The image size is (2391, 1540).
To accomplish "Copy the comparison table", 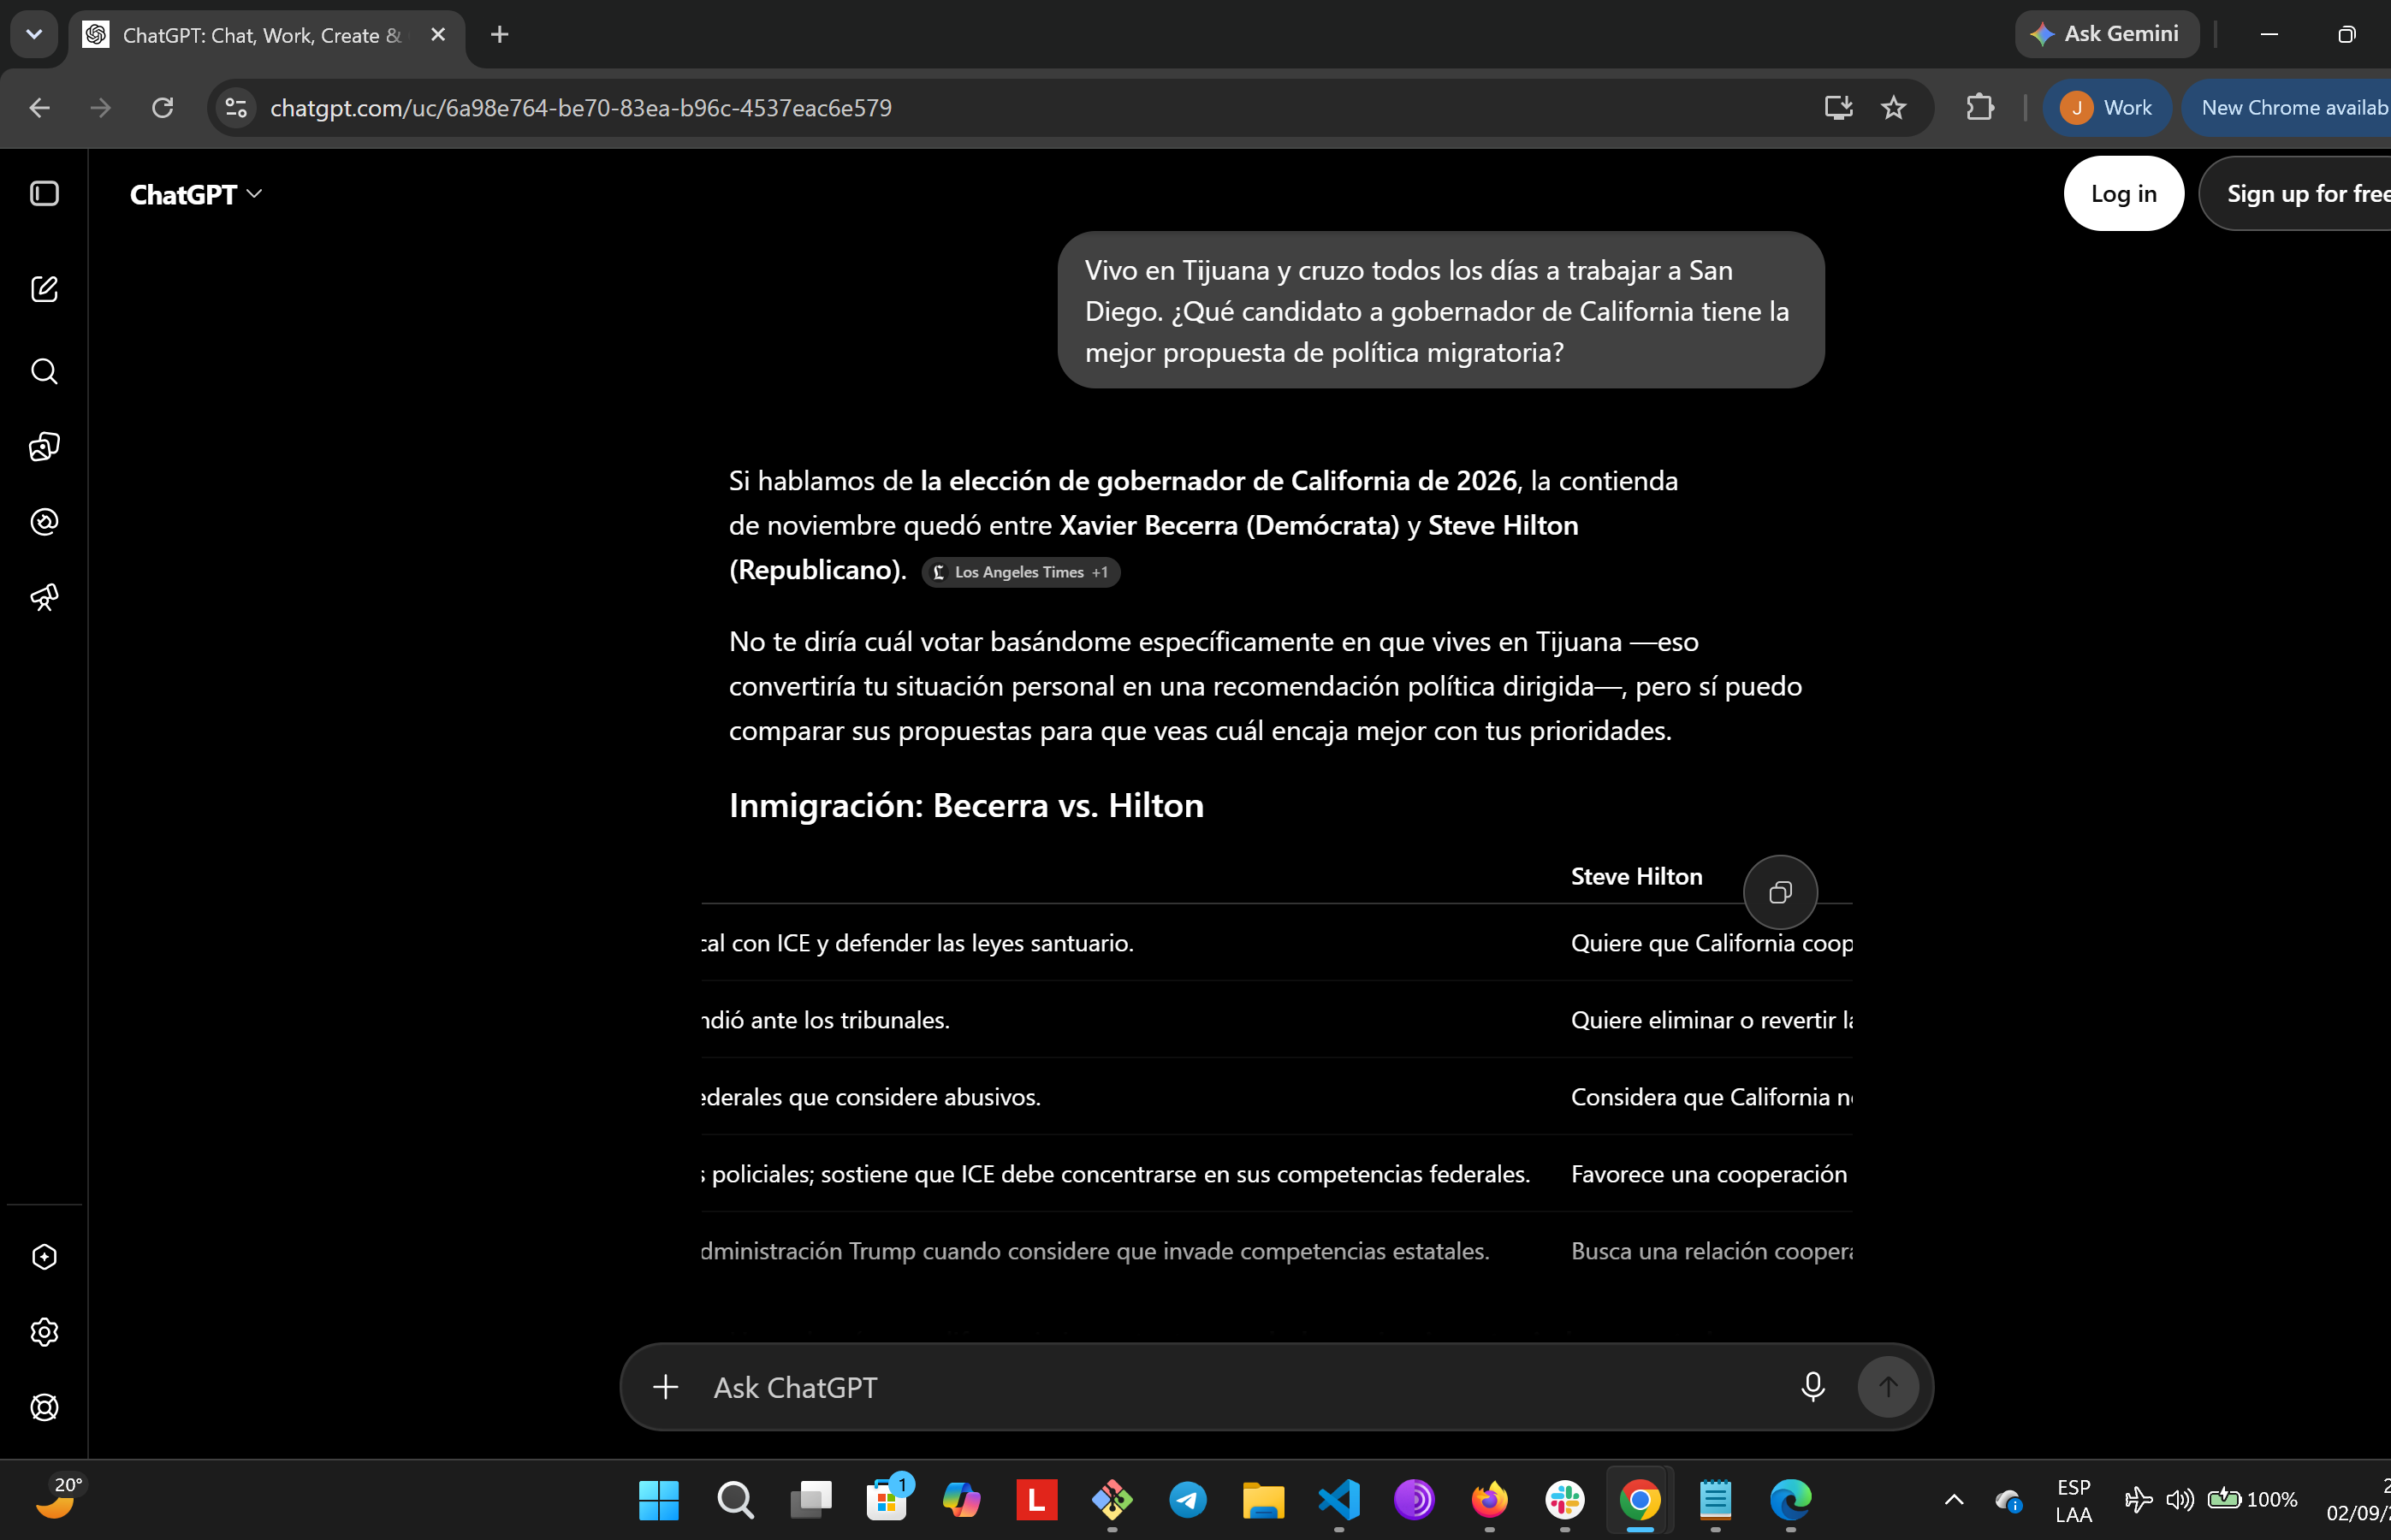I will (x=1780, y=892).
